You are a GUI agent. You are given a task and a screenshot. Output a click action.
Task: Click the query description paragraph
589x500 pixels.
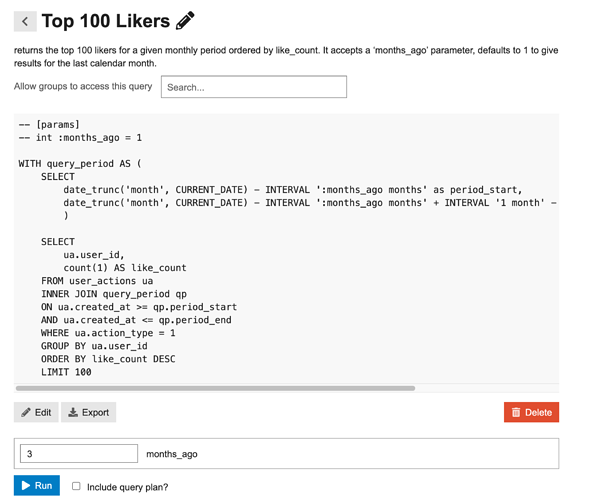[x=286, y=57]
